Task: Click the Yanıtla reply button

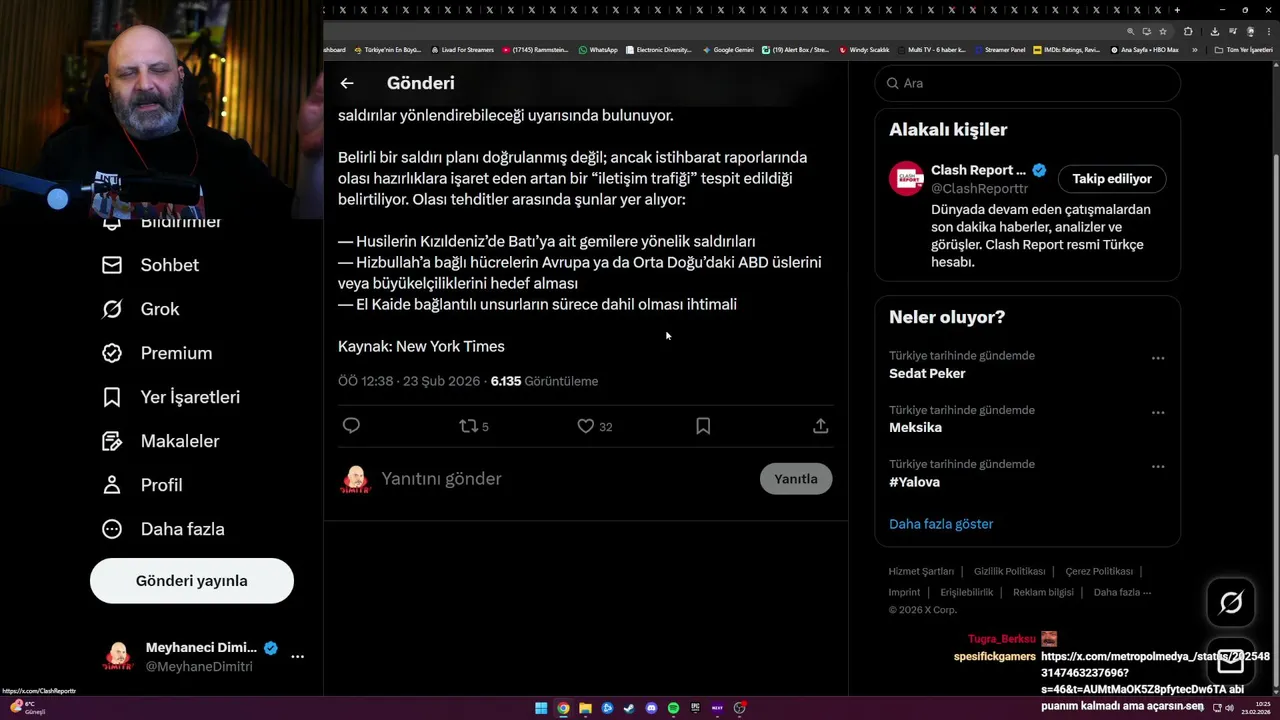Action: [x=796, y=479]
